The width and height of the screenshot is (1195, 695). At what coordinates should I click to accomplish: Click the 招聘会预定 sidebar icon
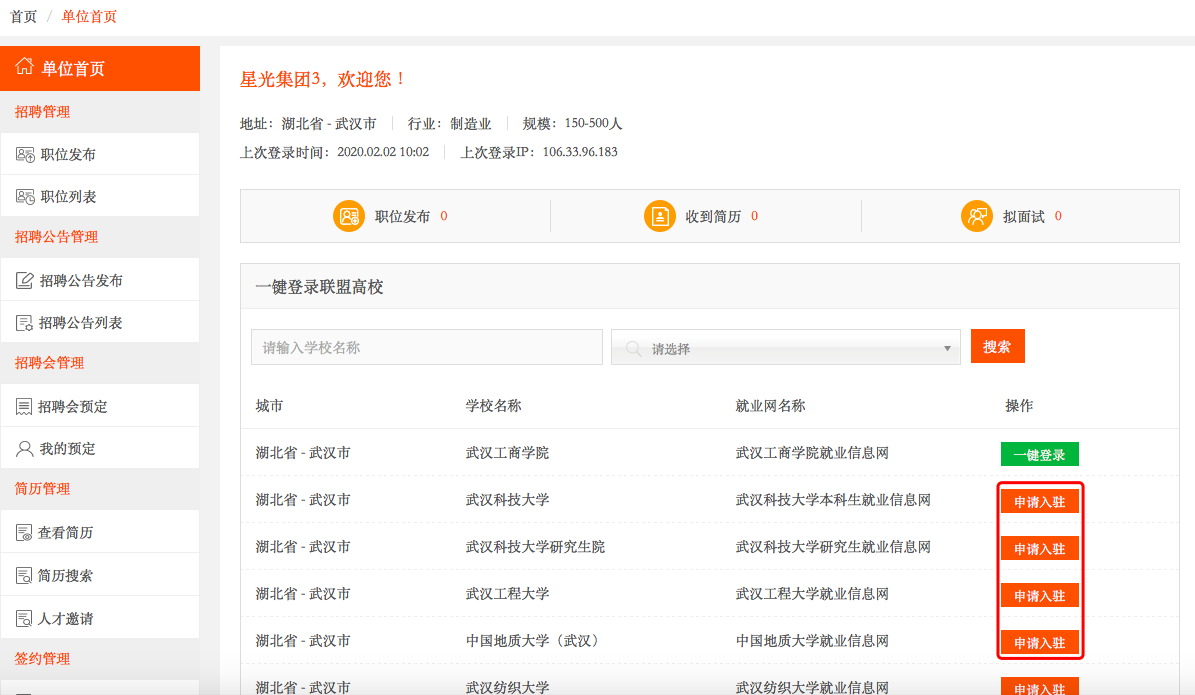tap(25, 407)
